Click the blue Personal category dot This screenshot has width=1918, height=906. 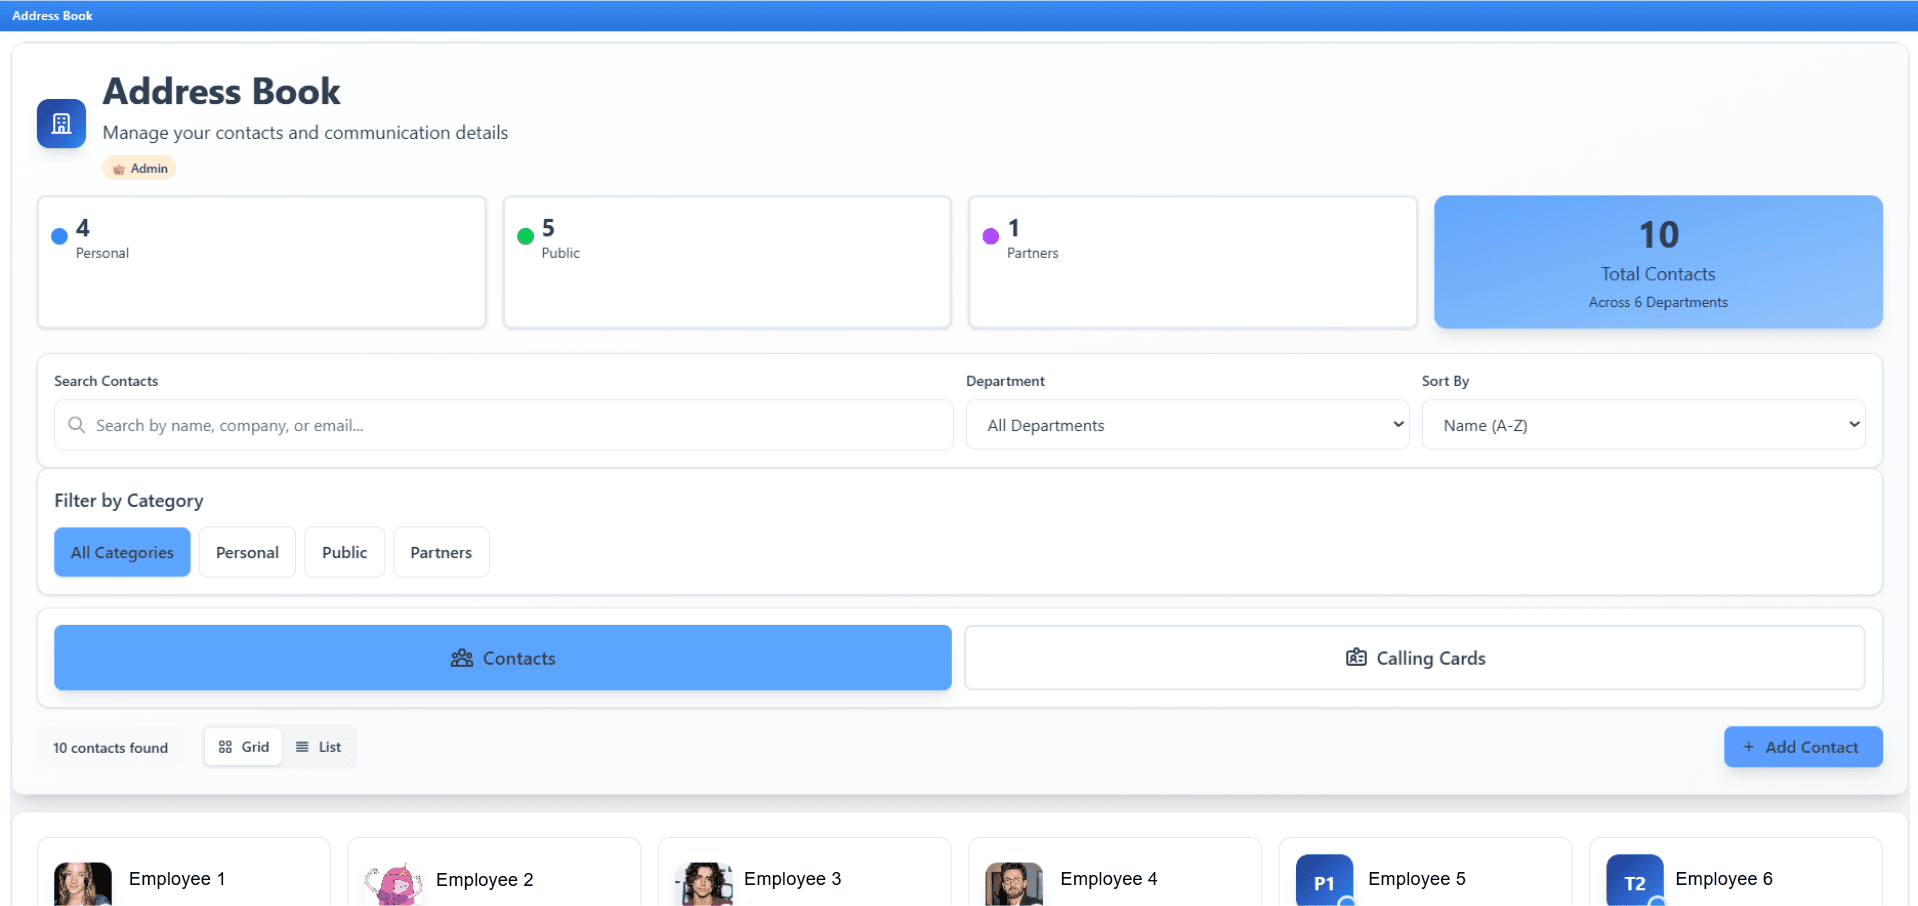59,237
